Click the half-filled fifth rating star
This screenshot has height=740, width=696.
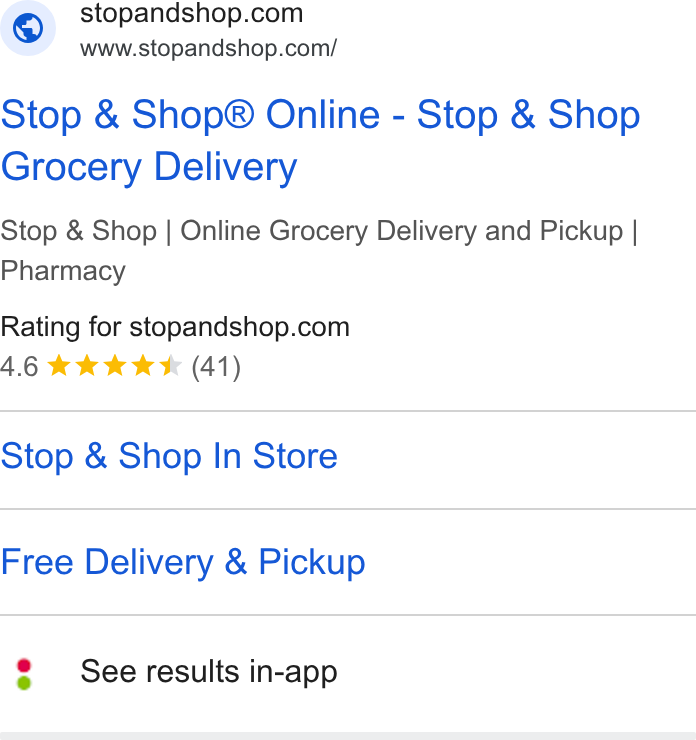(x=170, y=366)
